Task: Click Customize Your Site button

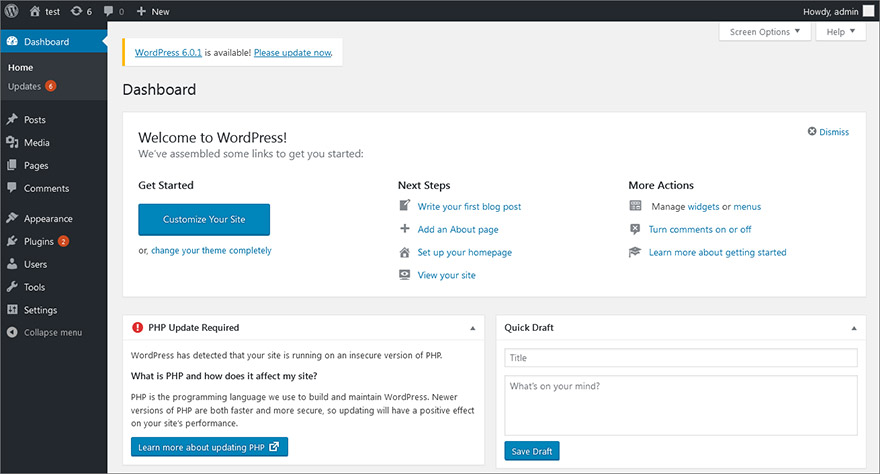Action: click(204, 219)
